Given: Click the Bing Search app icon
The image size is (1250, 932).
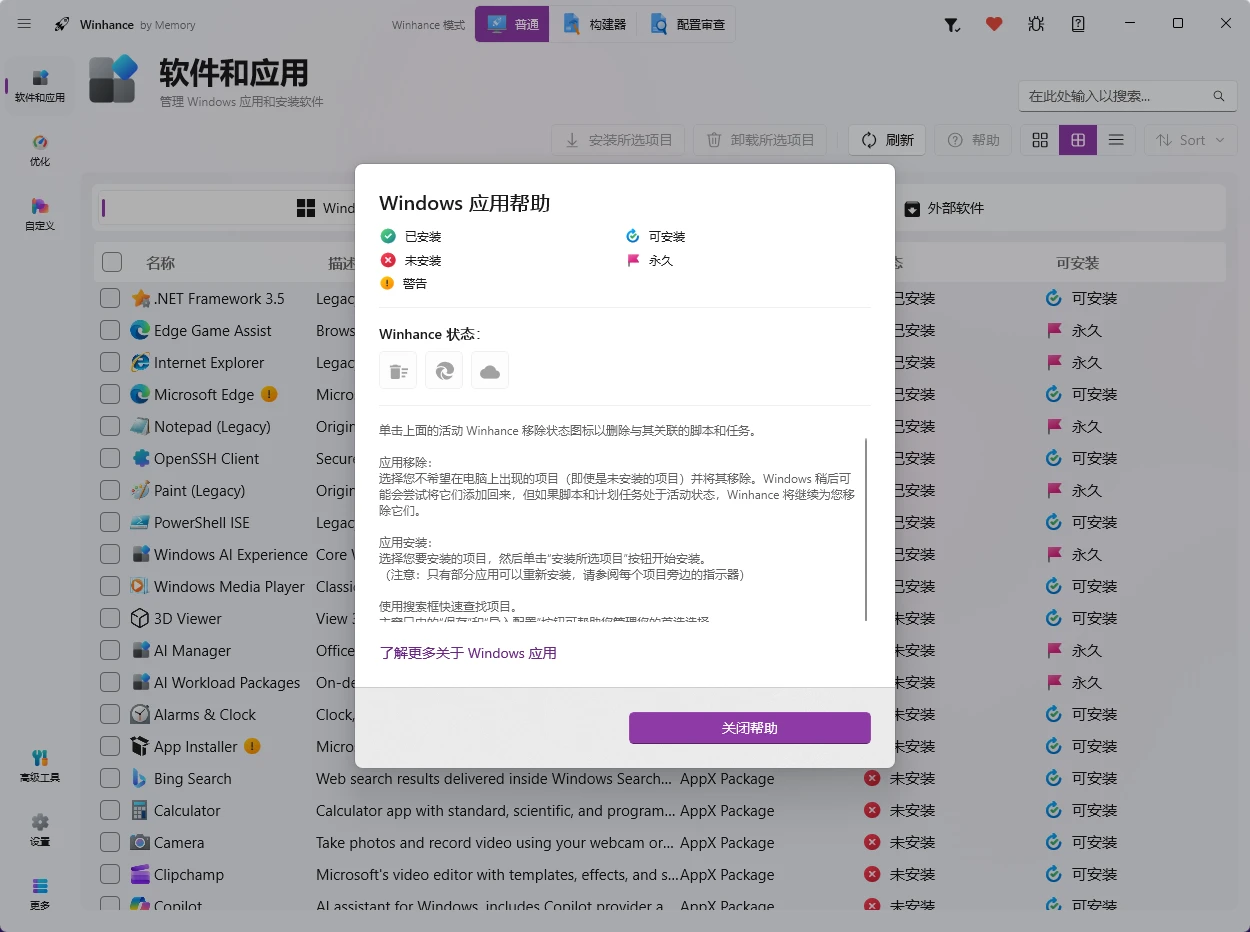Looking at the screenshot, I should 140,778.
